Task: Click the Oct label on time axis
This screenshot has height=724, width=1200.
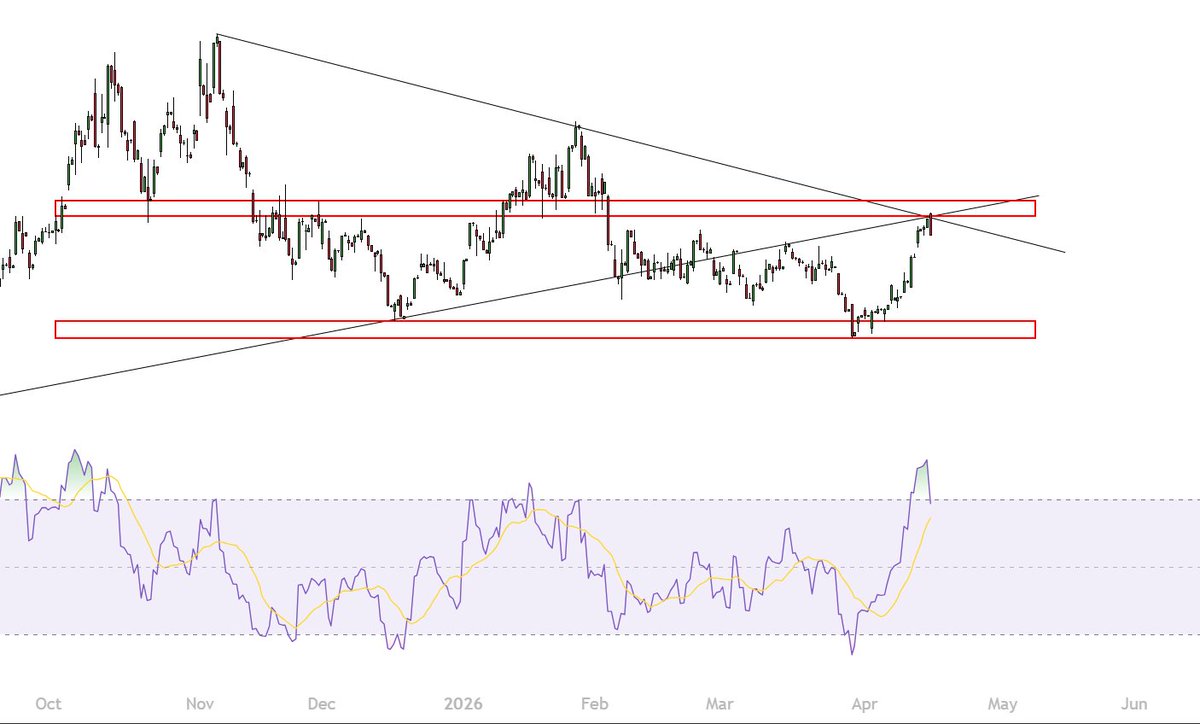Action: point(49,702)
